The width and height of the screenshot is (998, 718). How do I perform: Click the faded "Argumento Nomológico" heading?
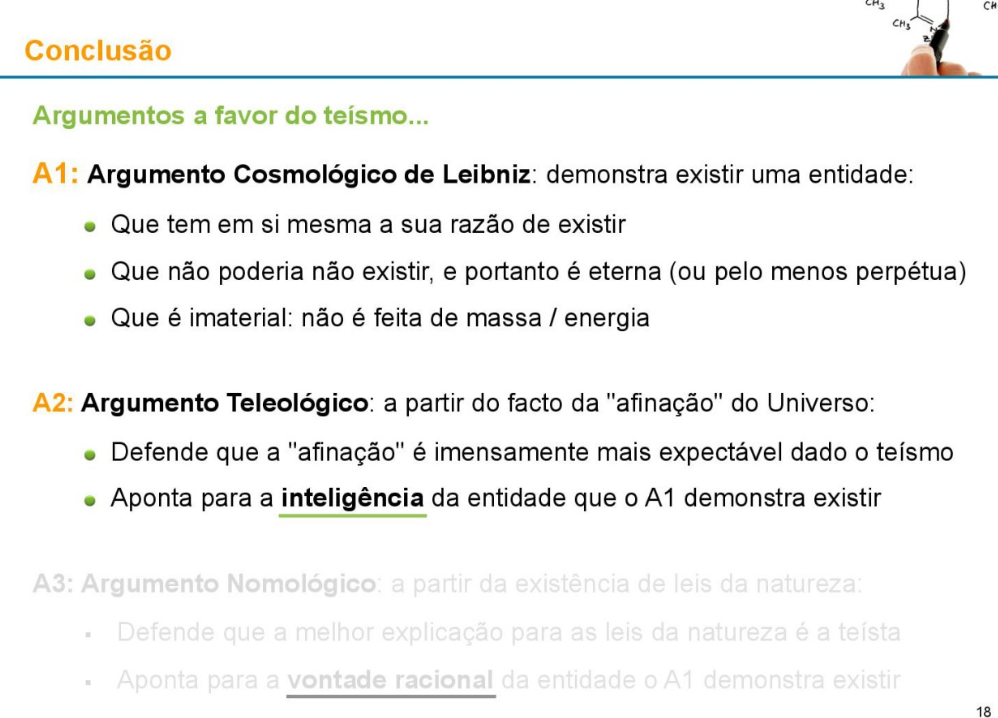[225, 585]
